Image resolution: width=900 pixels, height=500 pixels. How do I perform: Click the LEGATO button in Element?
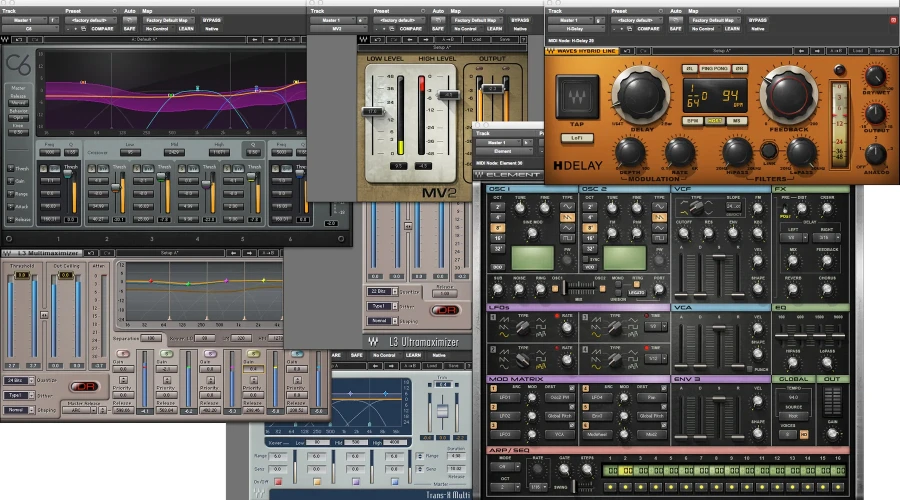click(637, 292)
